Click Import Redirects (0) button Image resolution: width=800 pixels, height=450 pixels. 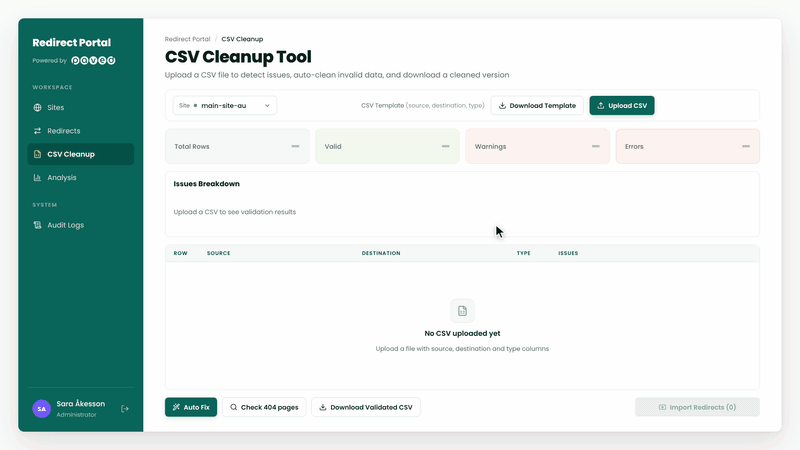[697, 407]
